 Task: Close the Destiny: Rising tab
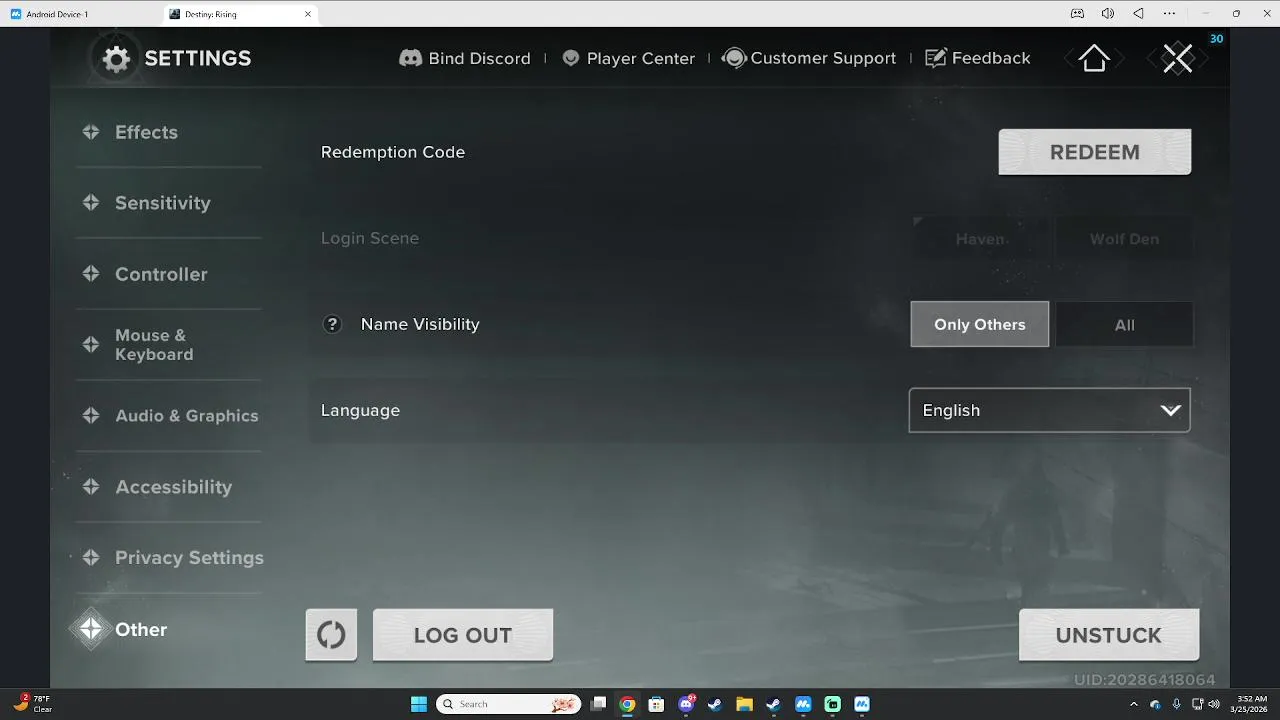click(308, 14)
